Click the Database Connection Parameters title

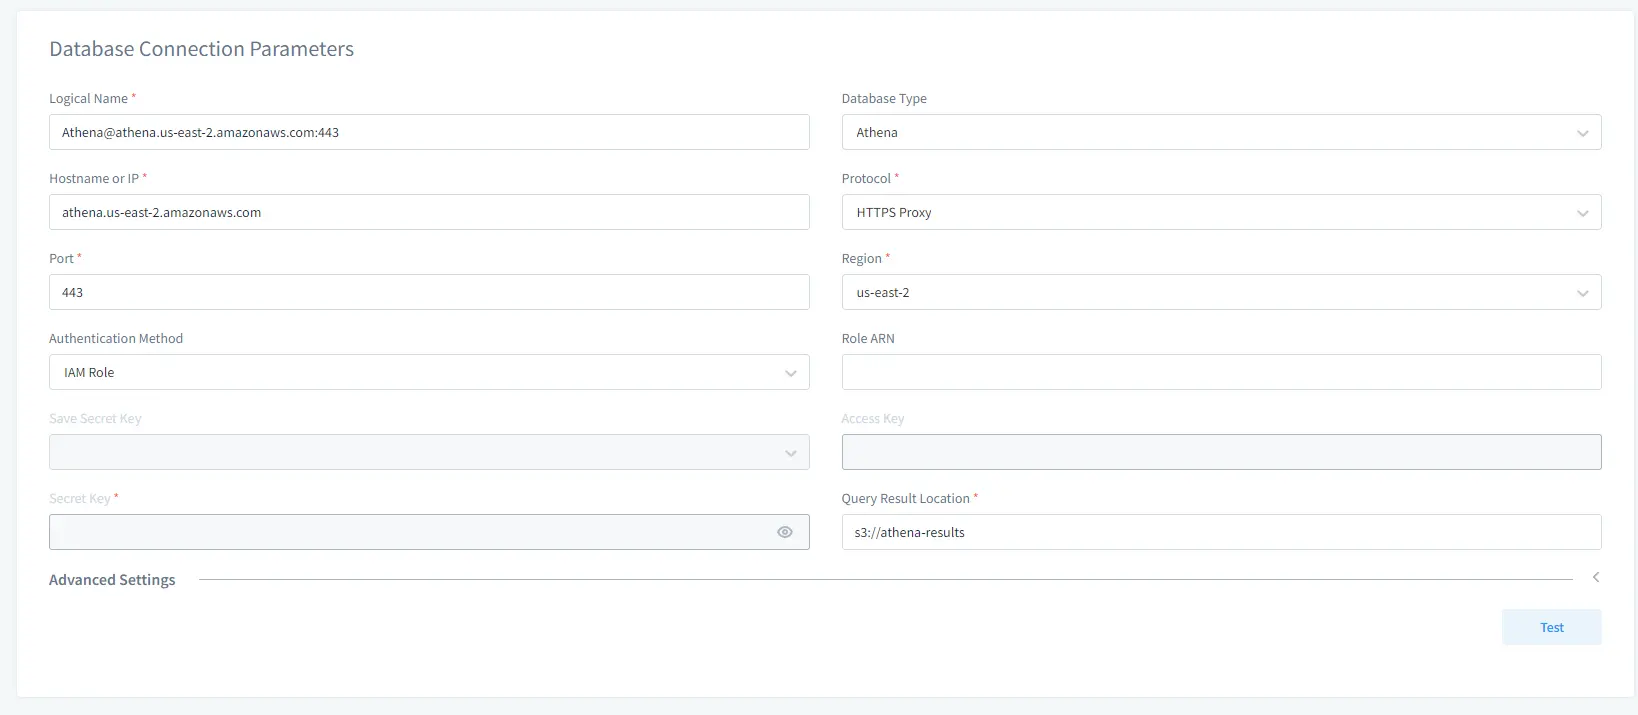pyautogui.click(x=202, y=49)
